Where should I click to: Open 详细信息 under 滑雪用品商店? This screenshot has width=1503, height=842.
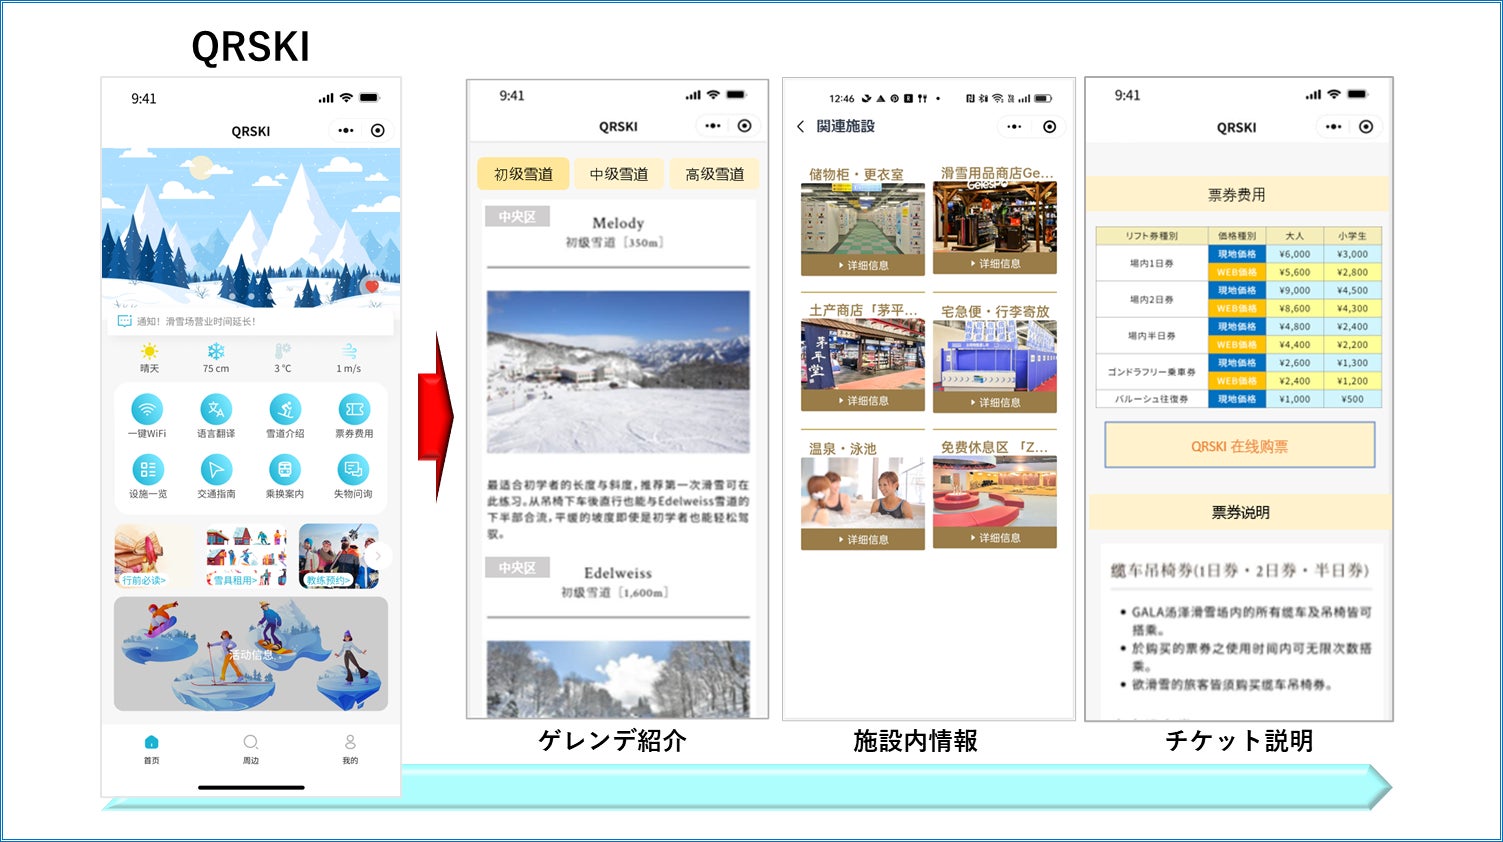coord(995,264)
